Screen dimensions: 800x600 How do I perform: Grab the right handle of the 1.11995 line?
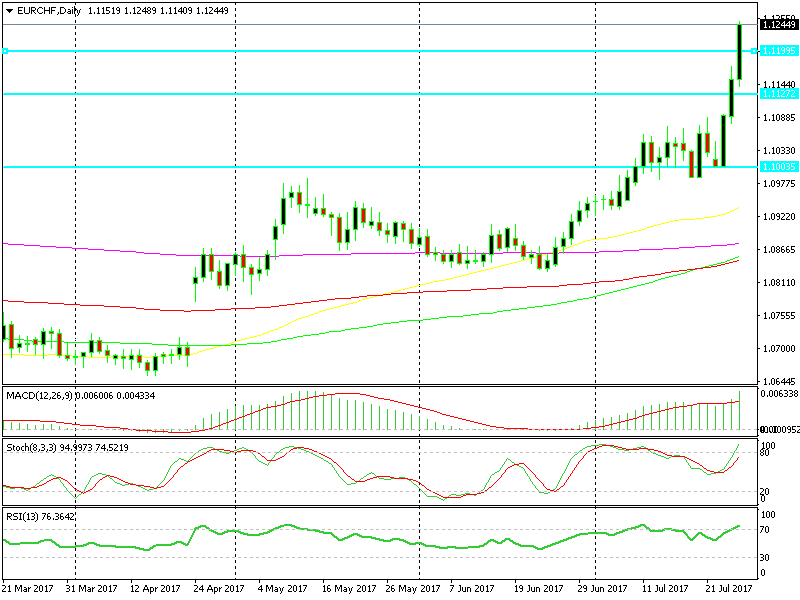[754, 51]
